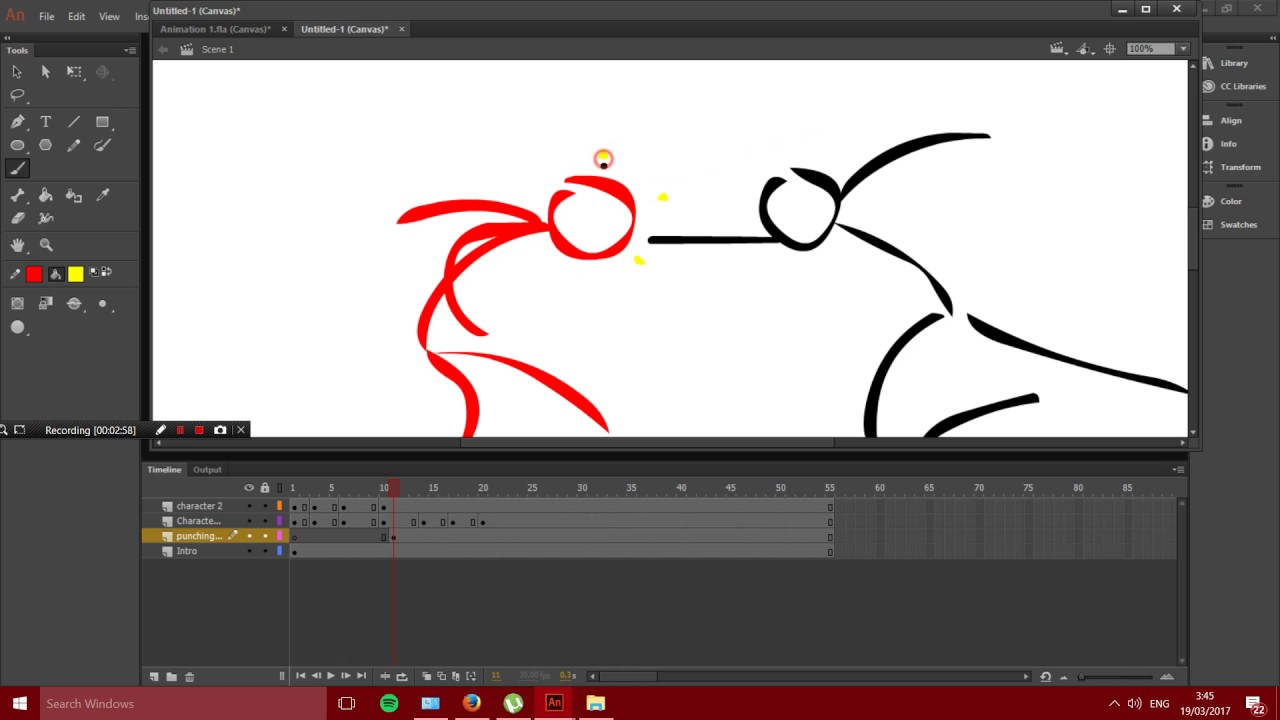Lock the Intro layer
This screenshot has height=720, width=1280.
[x=265, y=551]
